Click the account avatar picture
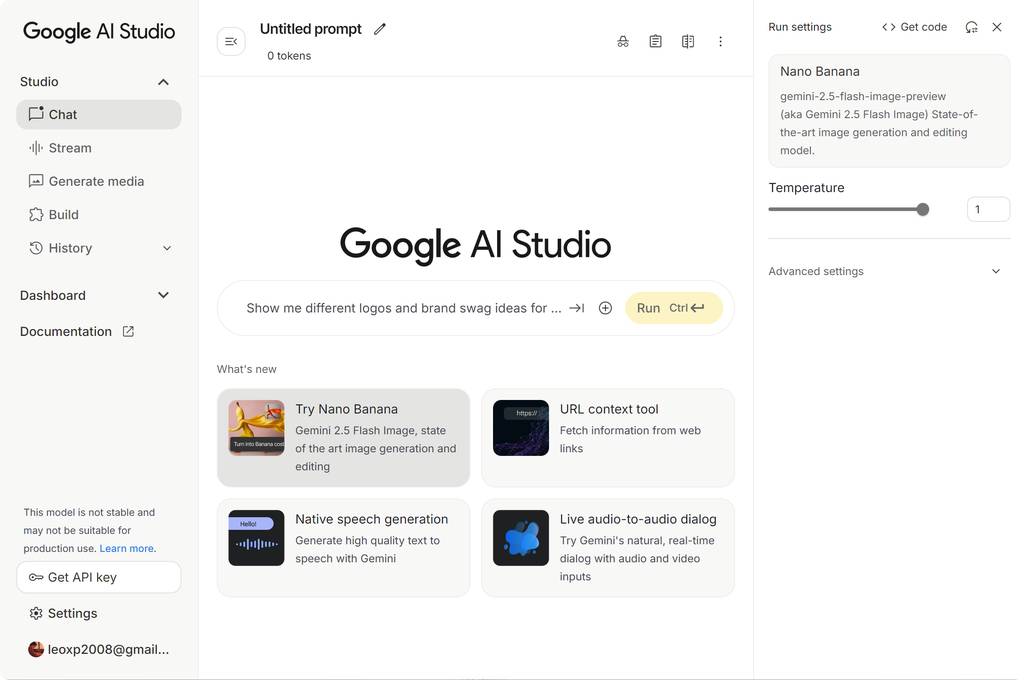1024x680 pixels. coord(36,649)
